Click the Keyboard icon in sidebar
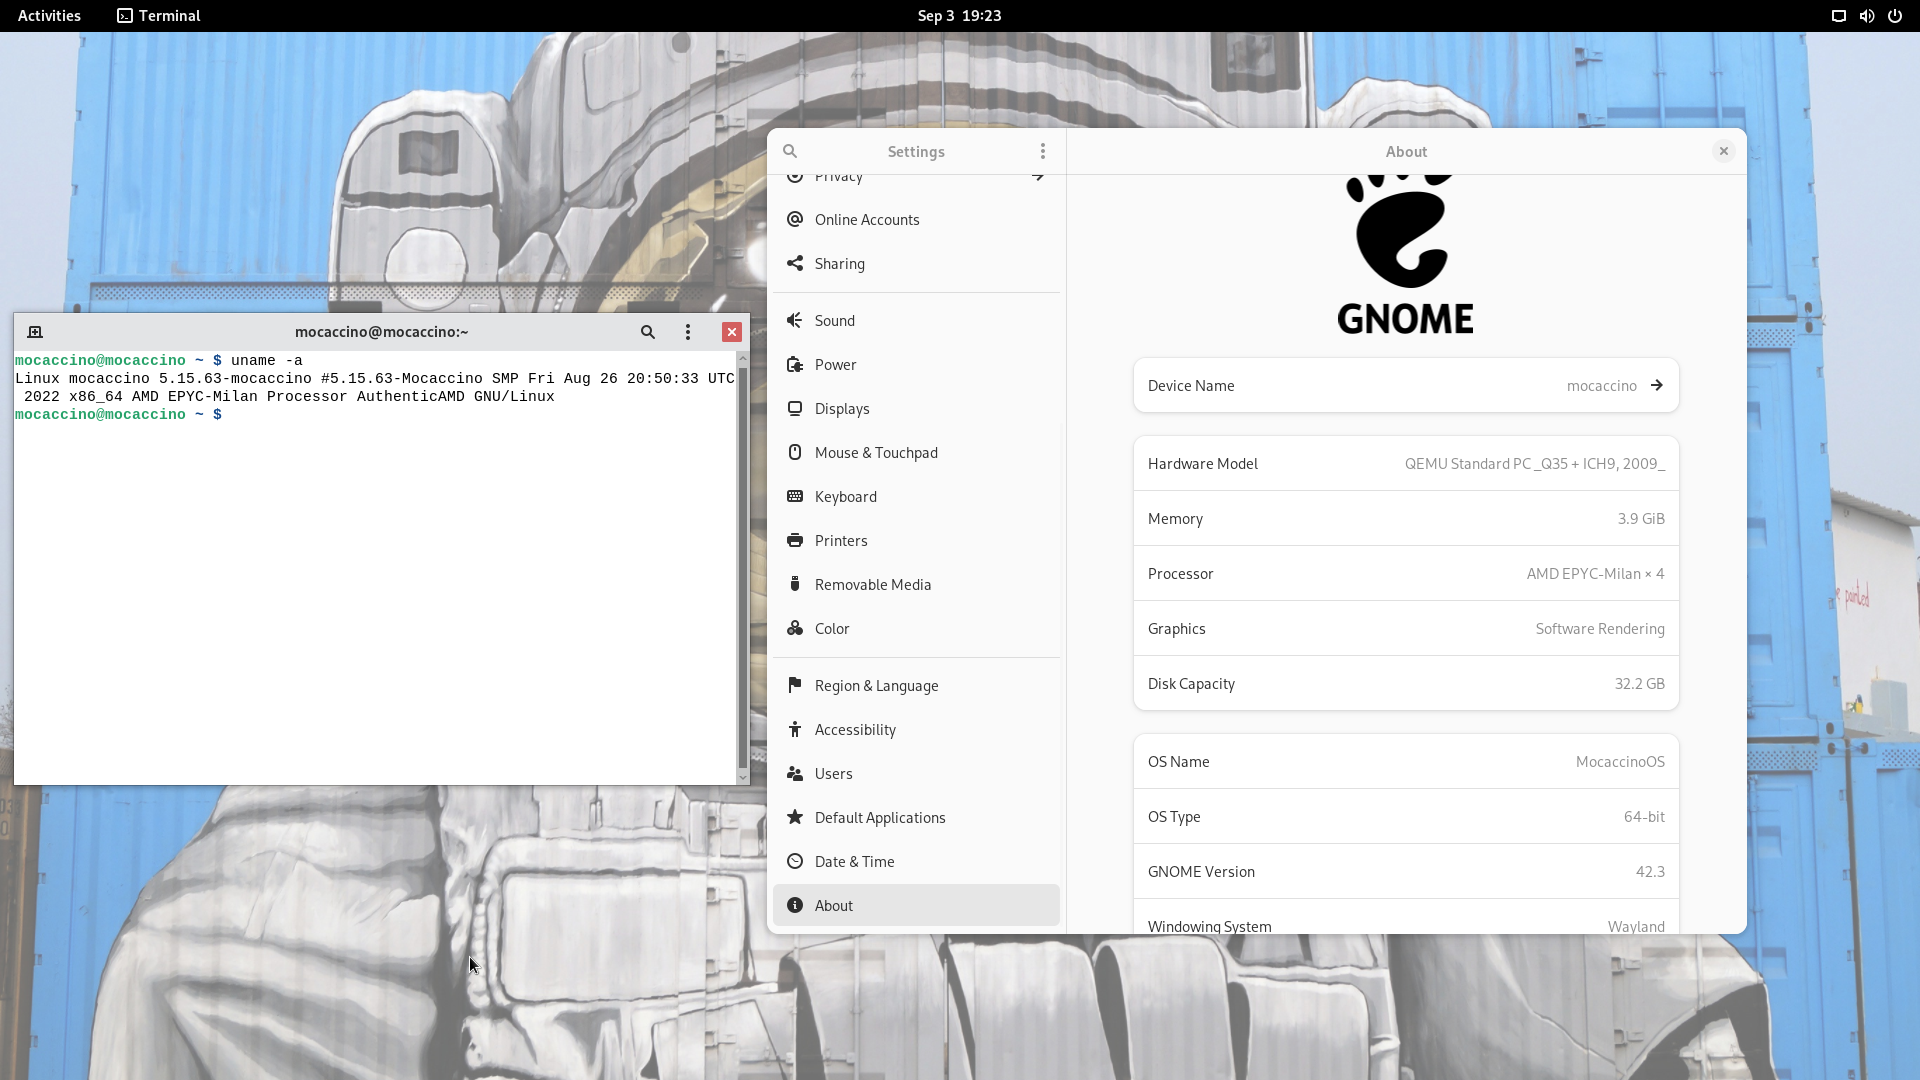Screen dimensions: 1920x1080 coord(795,496)
